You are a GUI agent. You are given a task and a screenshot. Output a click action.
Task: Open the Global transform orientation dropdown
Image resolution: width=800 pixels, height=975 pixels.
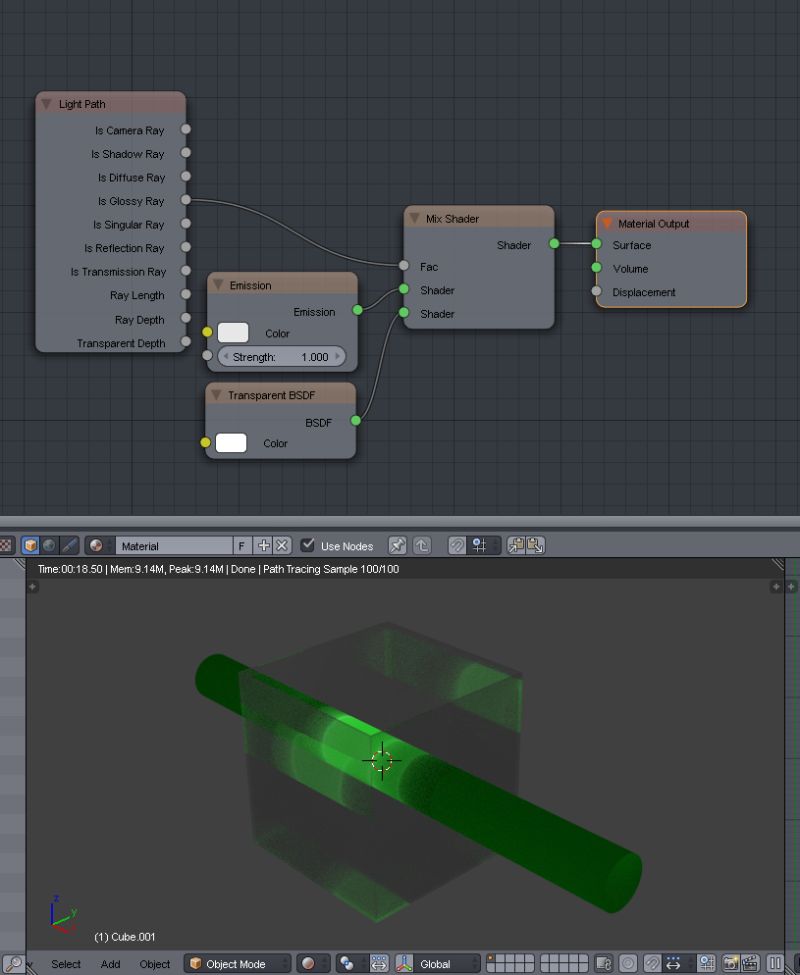443,963
